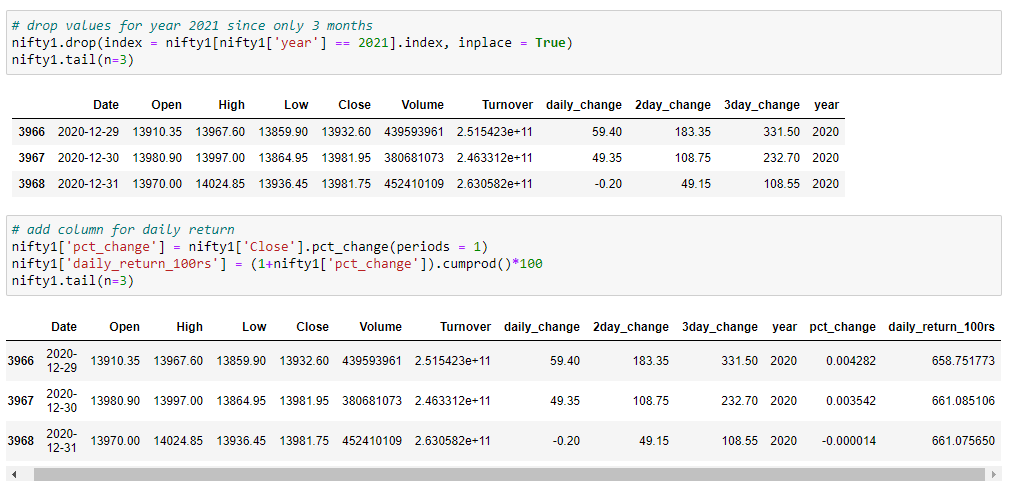Click row index 3967 in the first output table

[32, 158]
